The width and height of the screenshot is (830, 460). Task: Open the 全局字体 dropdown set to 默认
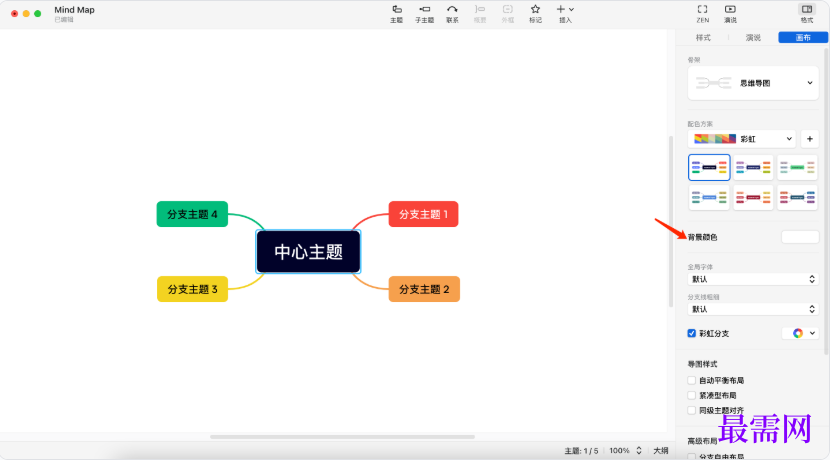(x=753, y=279)
